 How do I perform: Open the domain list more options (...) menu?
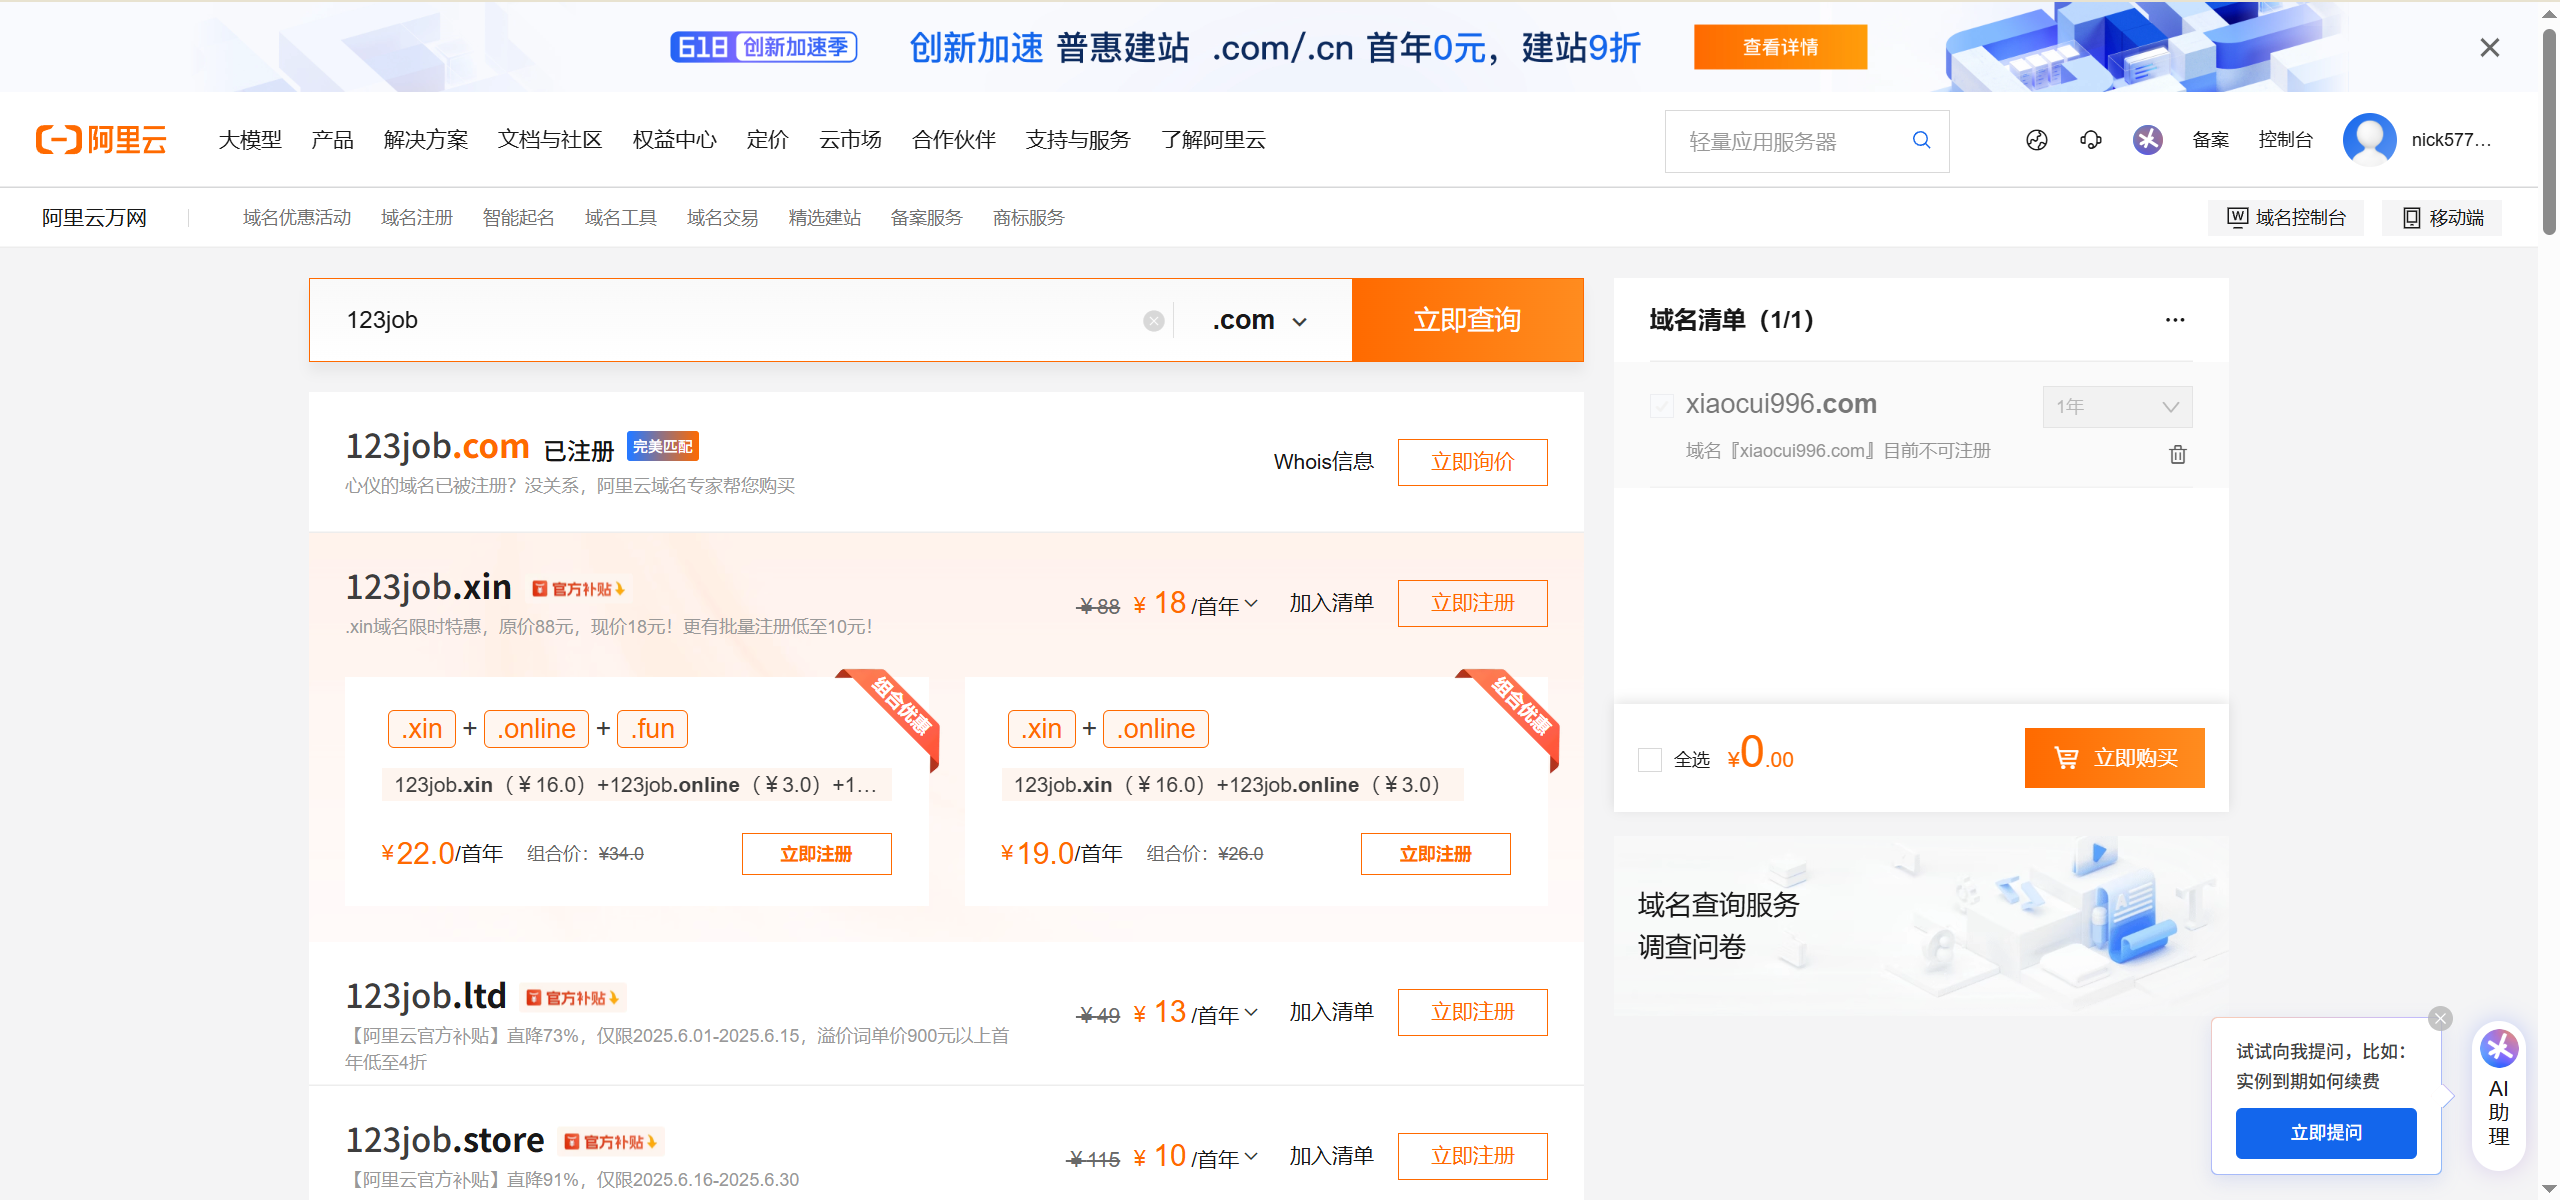point(2176,319)
